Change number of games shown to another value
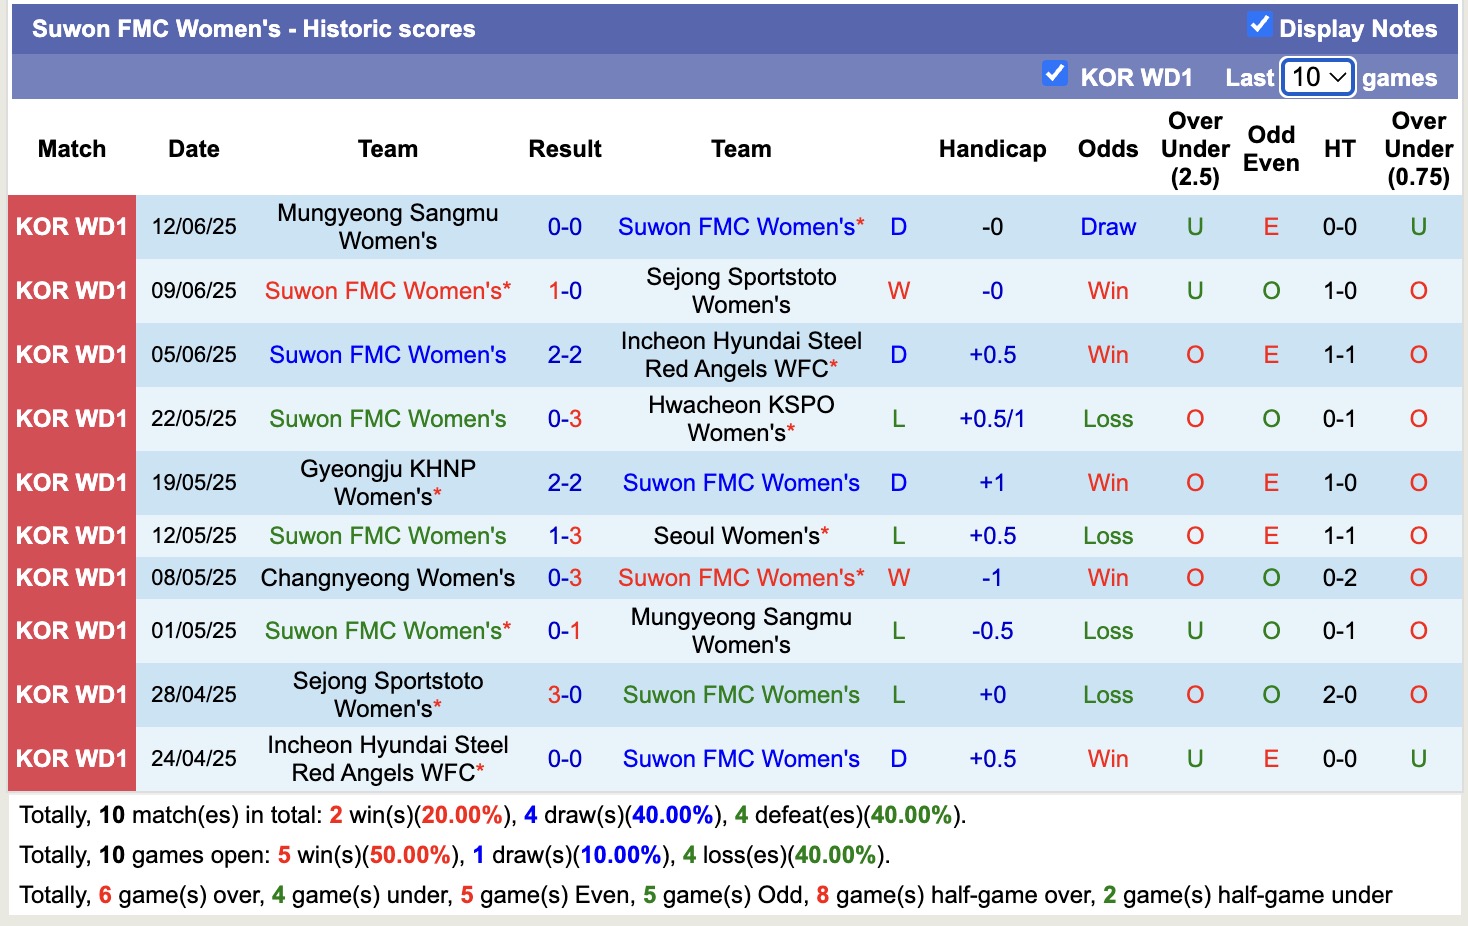This screenshot has width=1468, height=926. 1317,76
